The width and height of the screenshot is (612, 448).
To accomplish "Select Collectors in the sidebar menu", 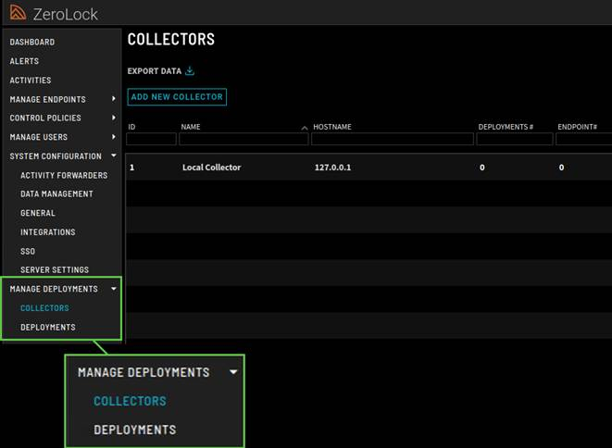I will pyautogui.click(x=44, y=308).
